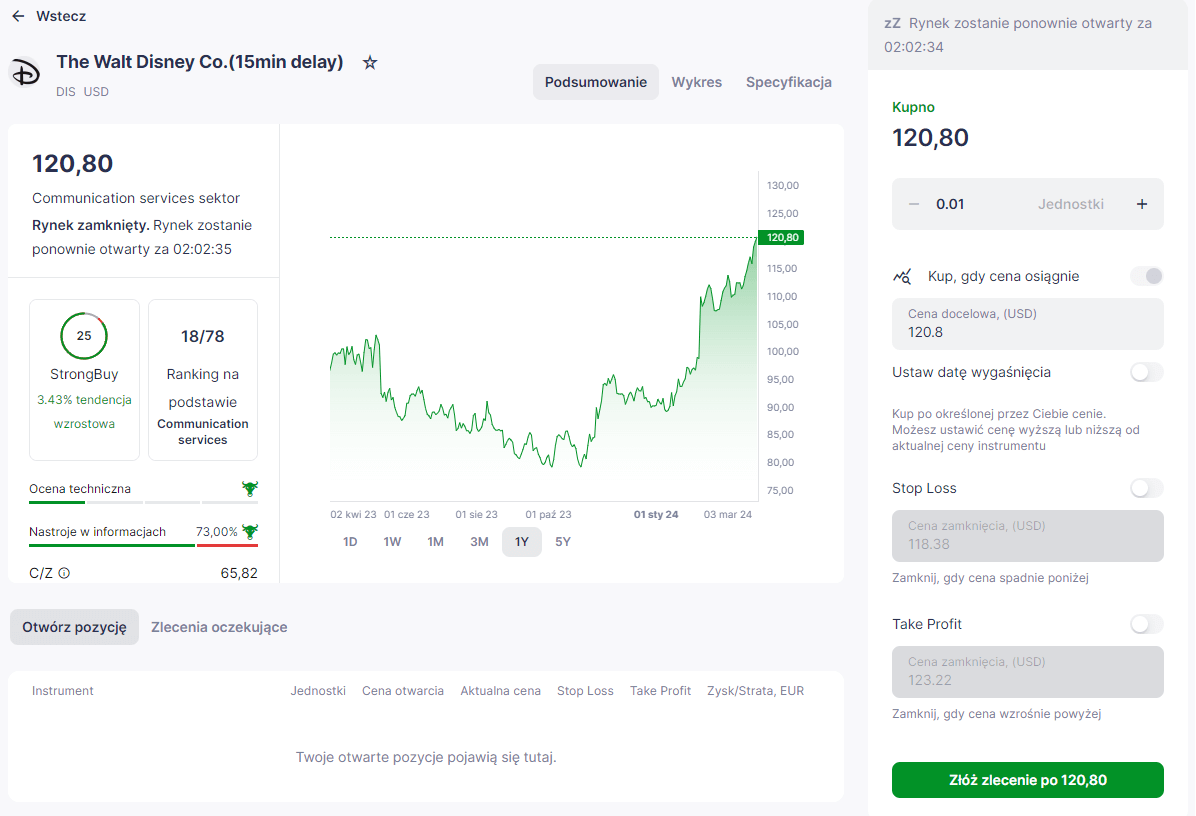Select the 3M chart range

click(479, 541)
